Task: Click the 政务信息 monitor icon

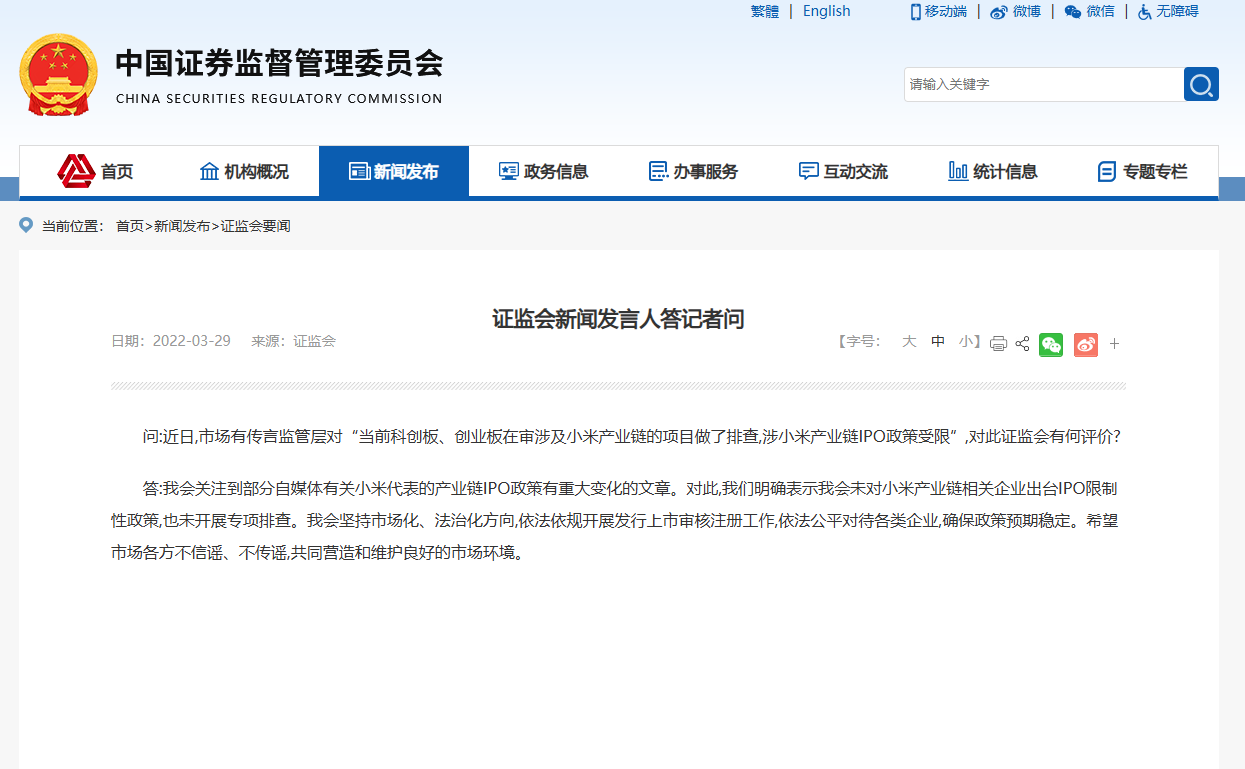Action: pos(509,171)
